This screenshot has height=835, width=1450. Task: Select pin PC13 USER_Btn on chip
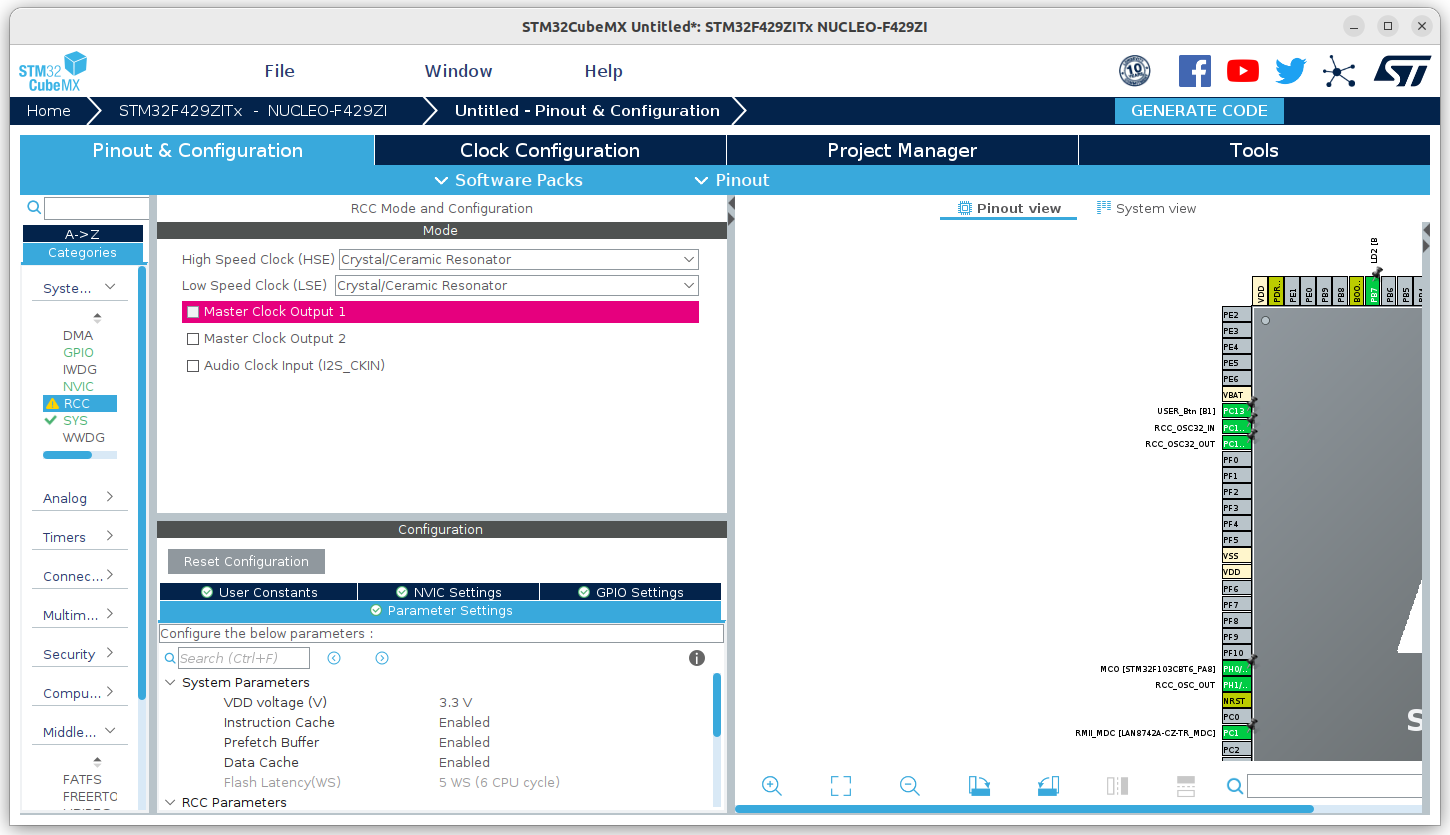click(x=1235, y=411)
